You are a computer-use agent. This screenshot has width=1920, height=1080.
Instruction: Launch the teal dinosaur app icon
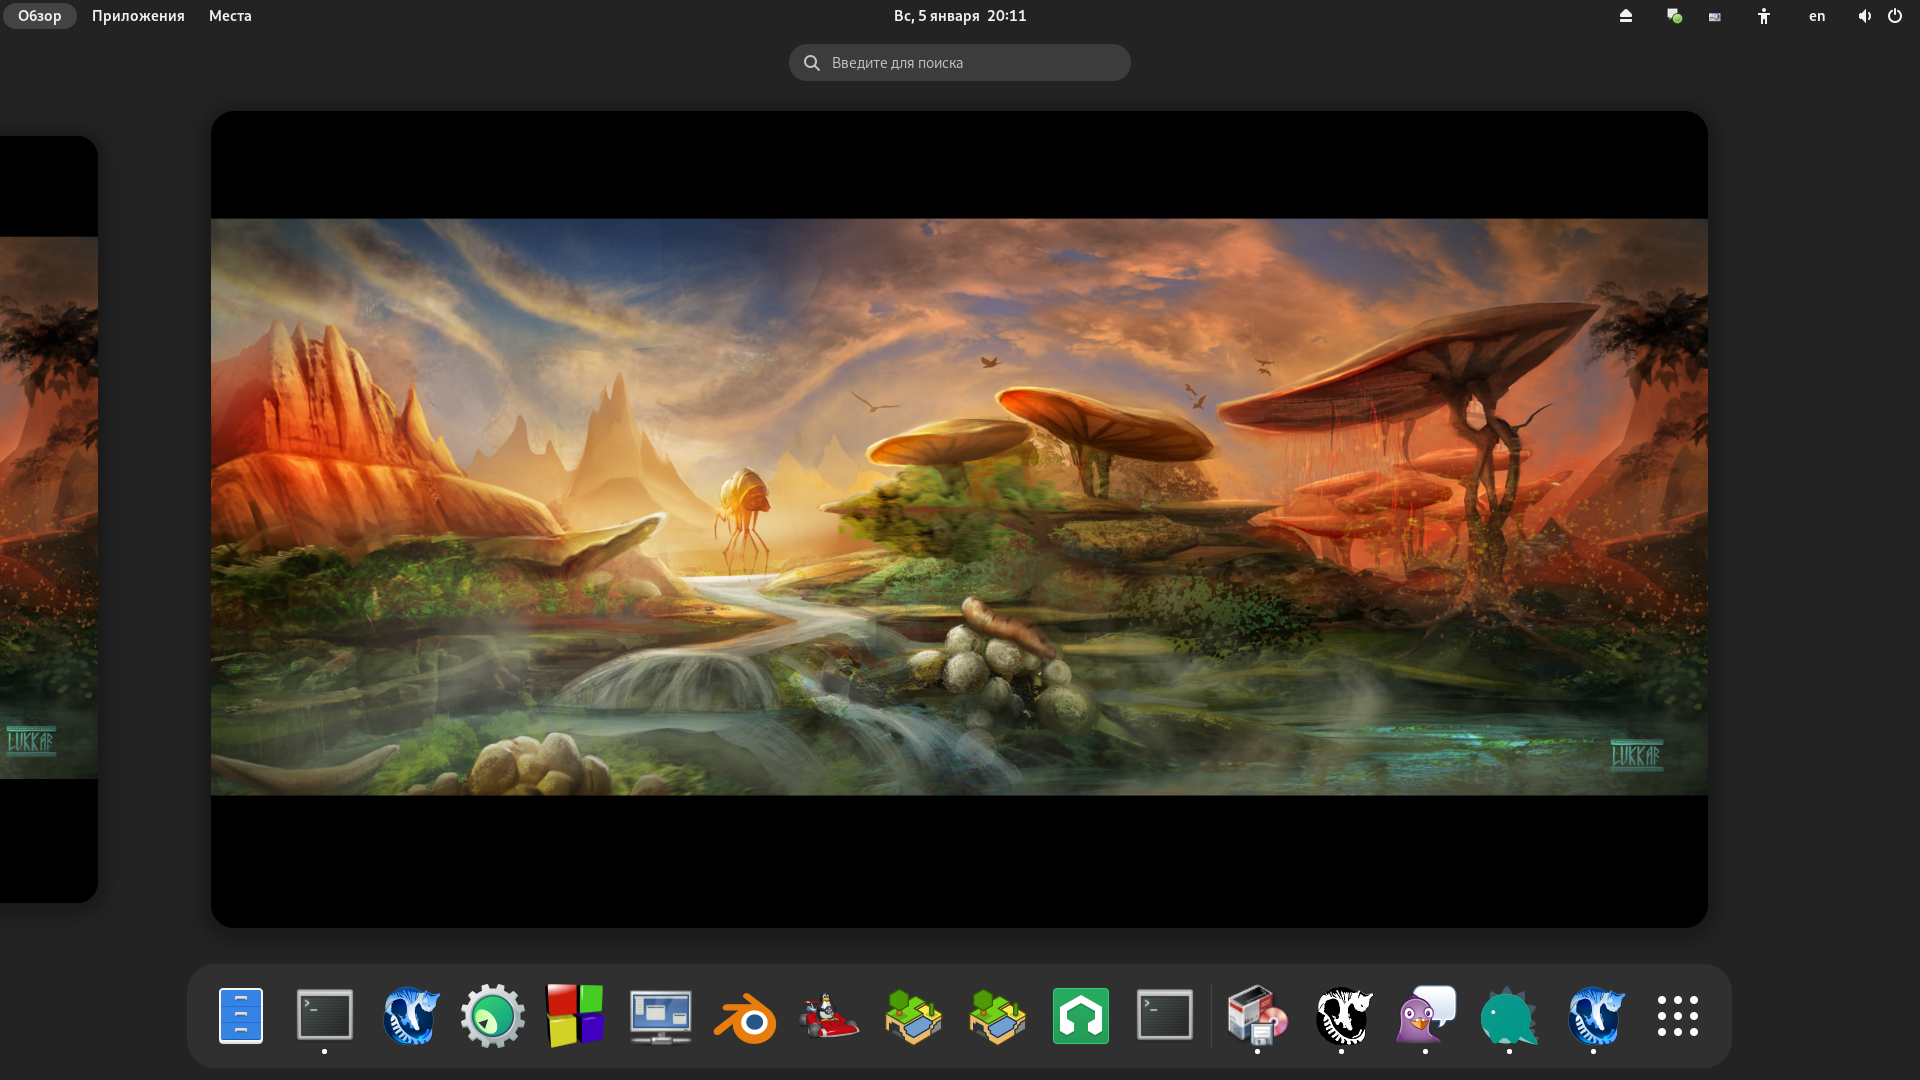tap(1509, 1016)
